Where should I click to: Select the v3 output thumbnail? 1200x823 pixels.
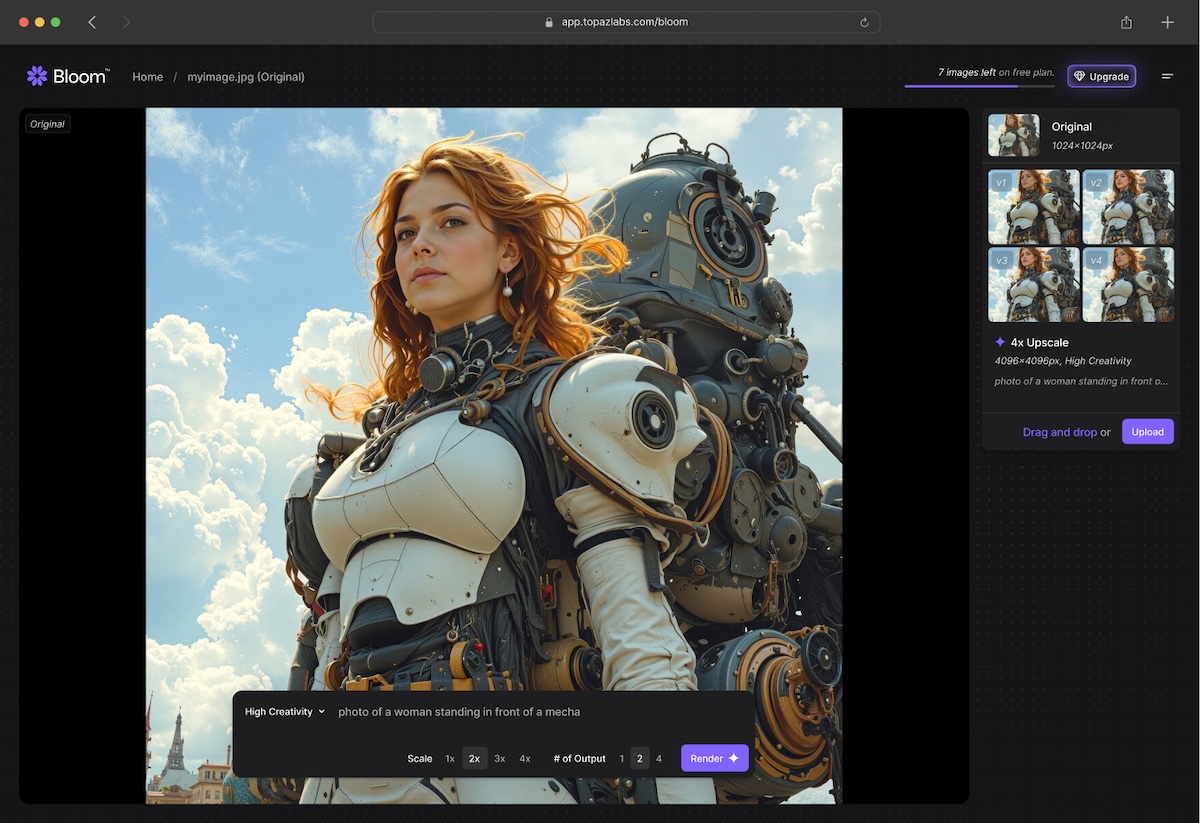coord(1034,285)
